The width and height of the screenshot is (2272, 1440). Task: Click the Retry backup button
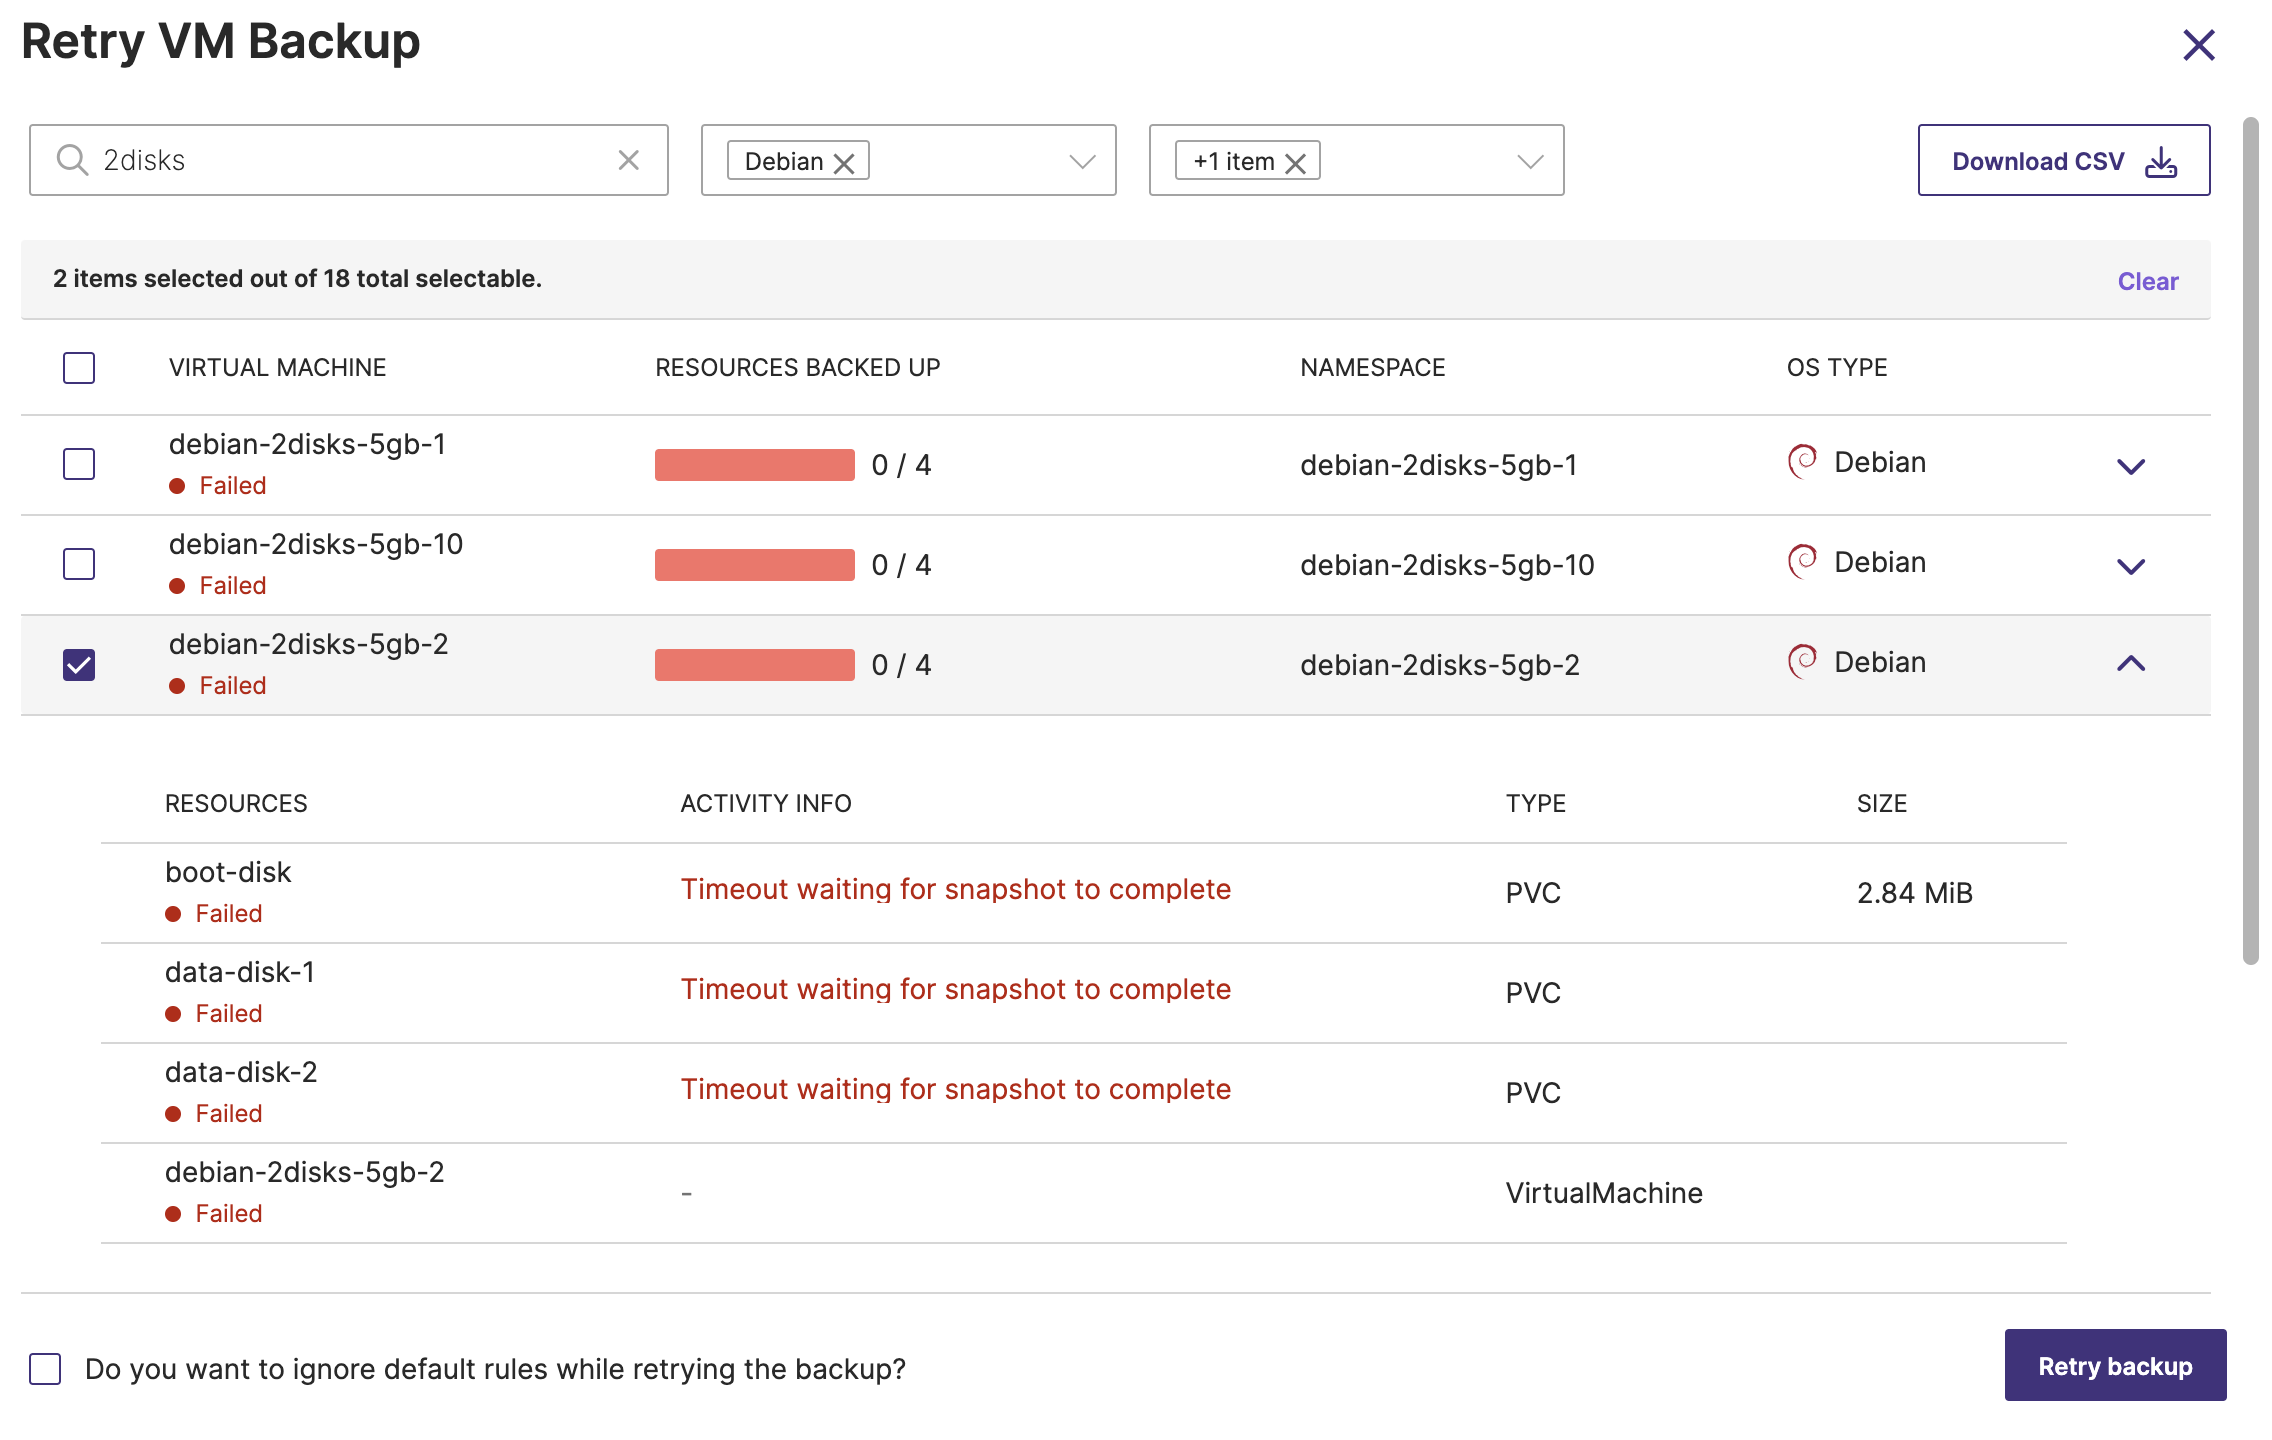[2115, 1366]
